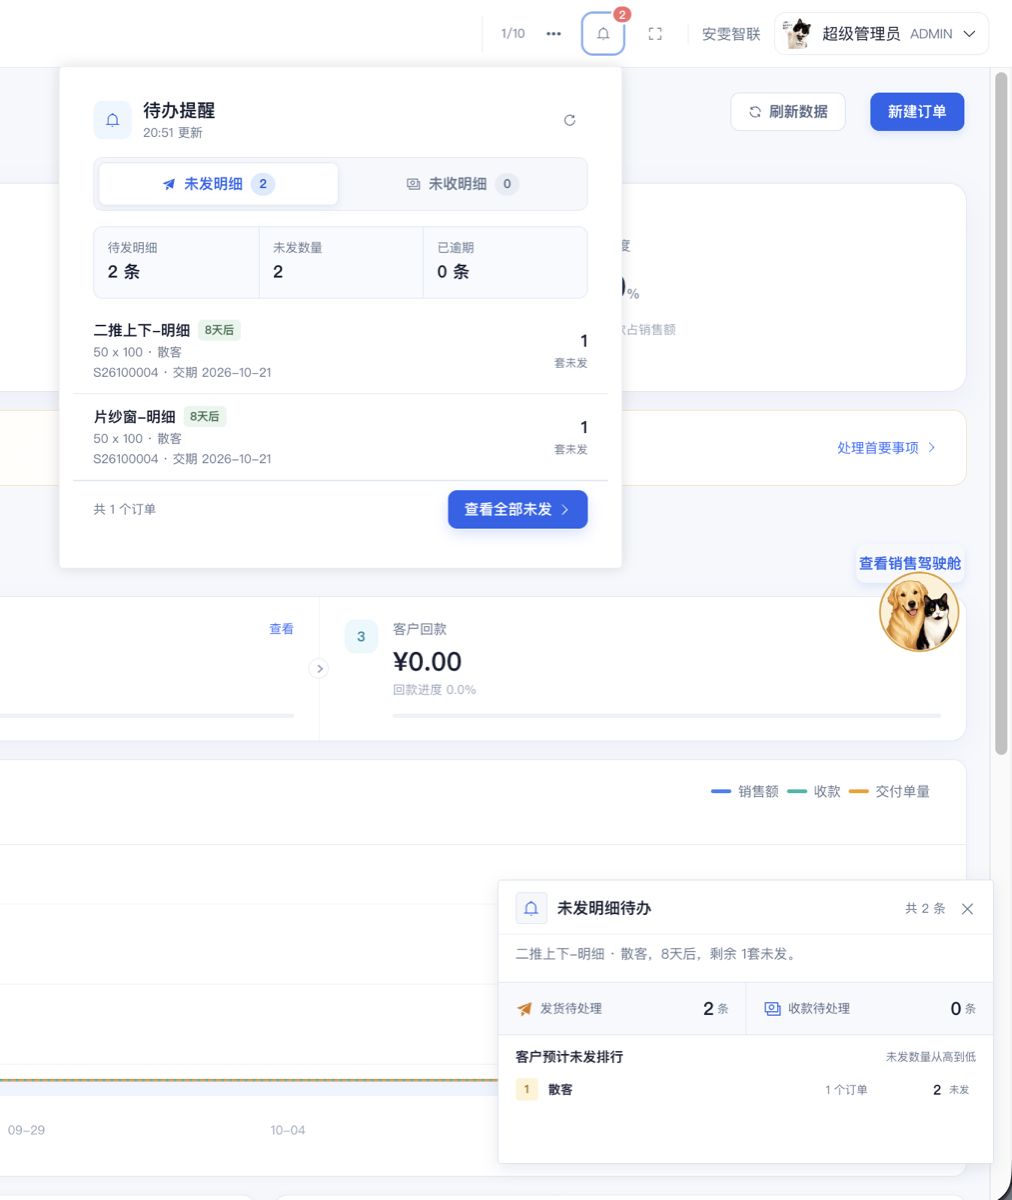
Task: Click the 客户回款 progress bar
Action: click(666, 716)
